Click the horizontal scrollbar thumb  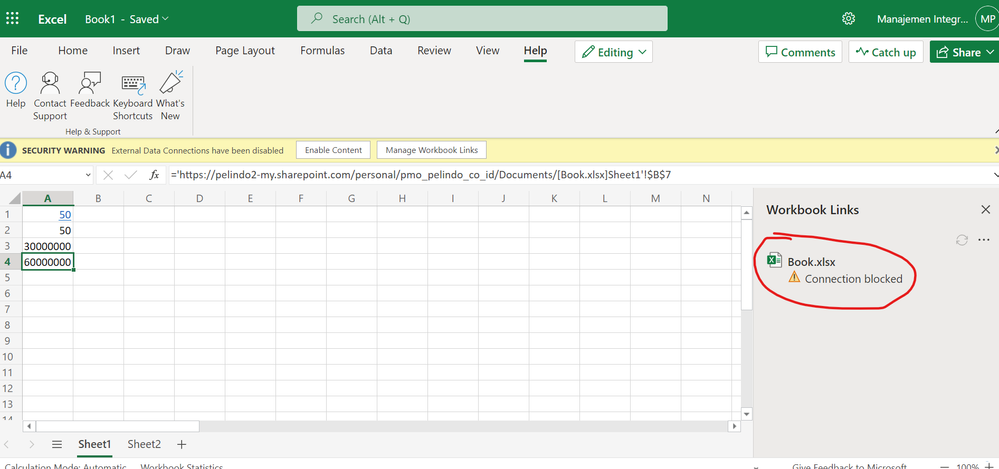118,426
